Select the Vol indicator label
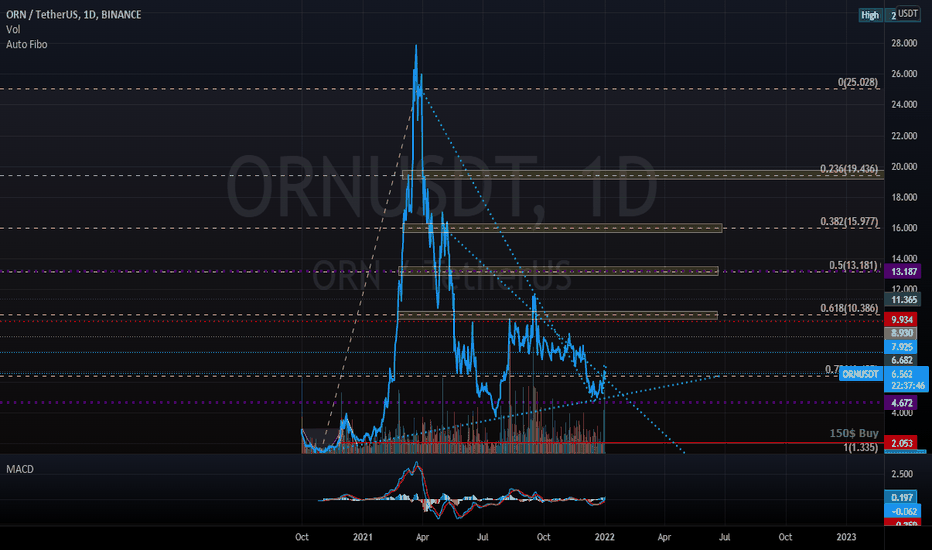The height and width of the screenshot is (550, 932). [x=13, y=29]
